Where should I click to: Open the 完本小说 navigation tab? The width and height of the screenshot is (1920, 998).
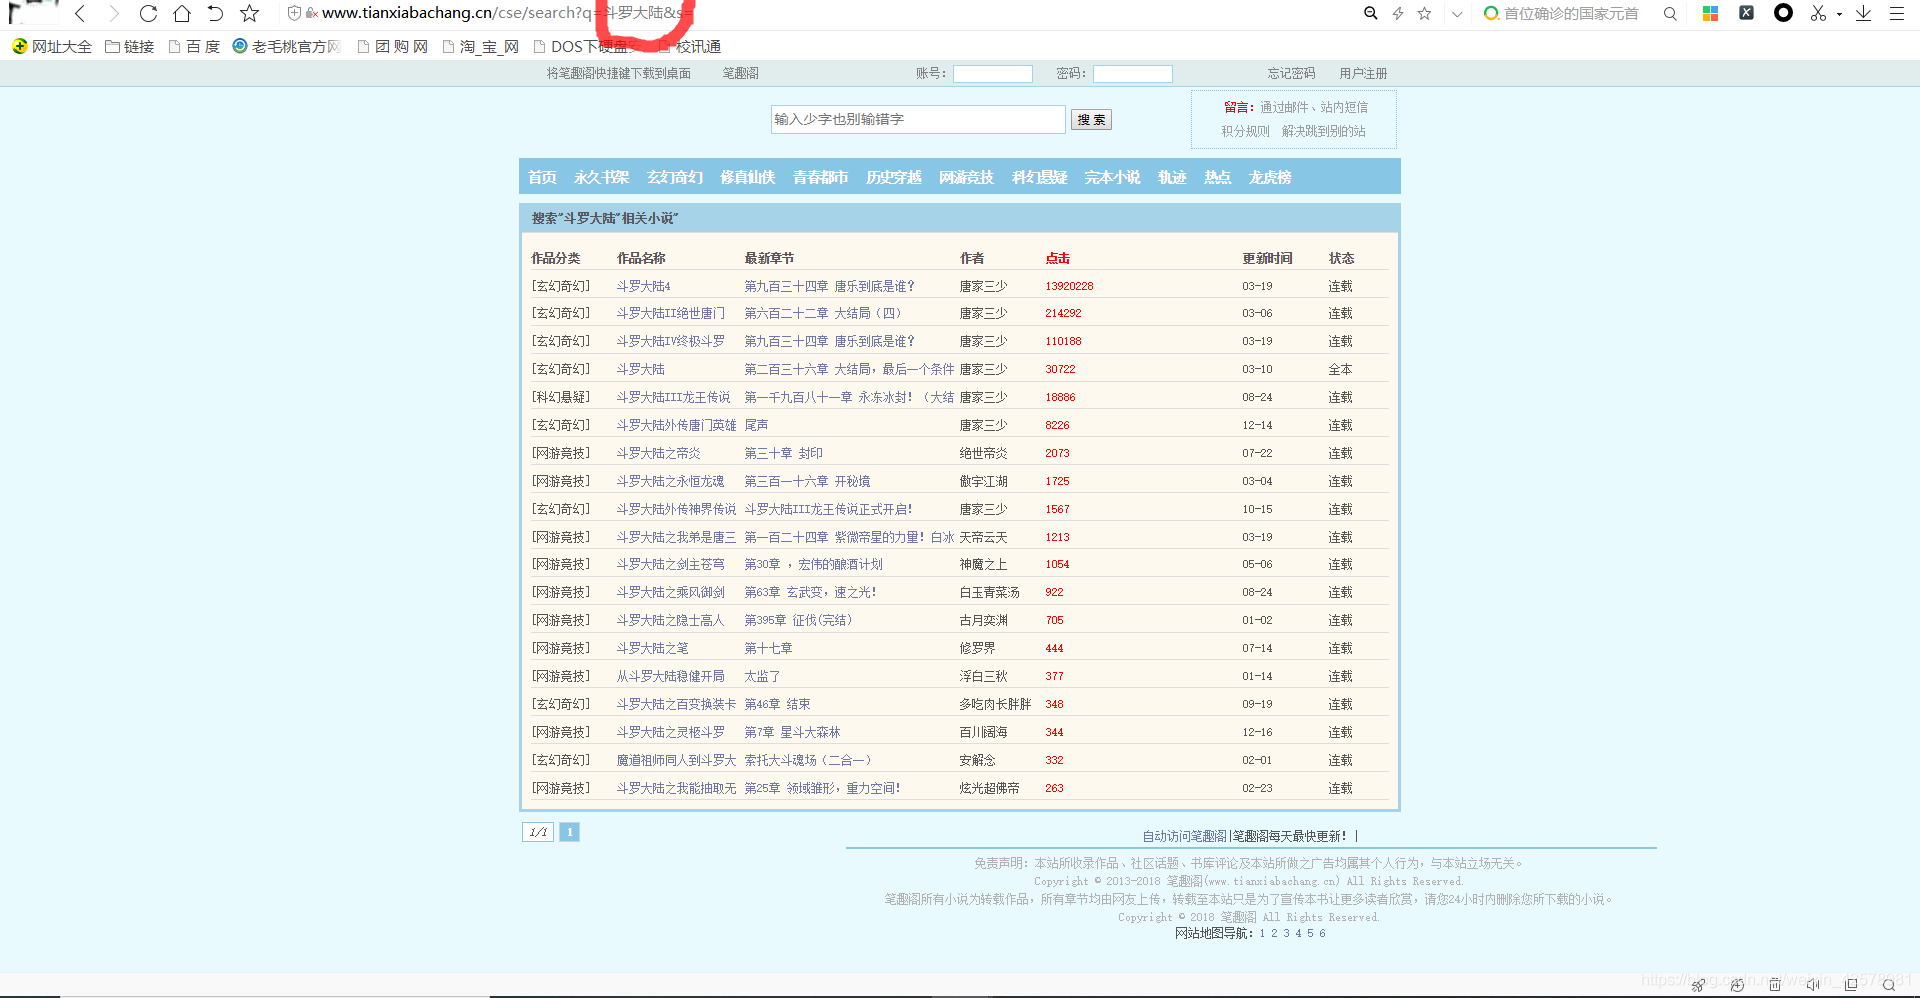click(x=1113, y=177)
